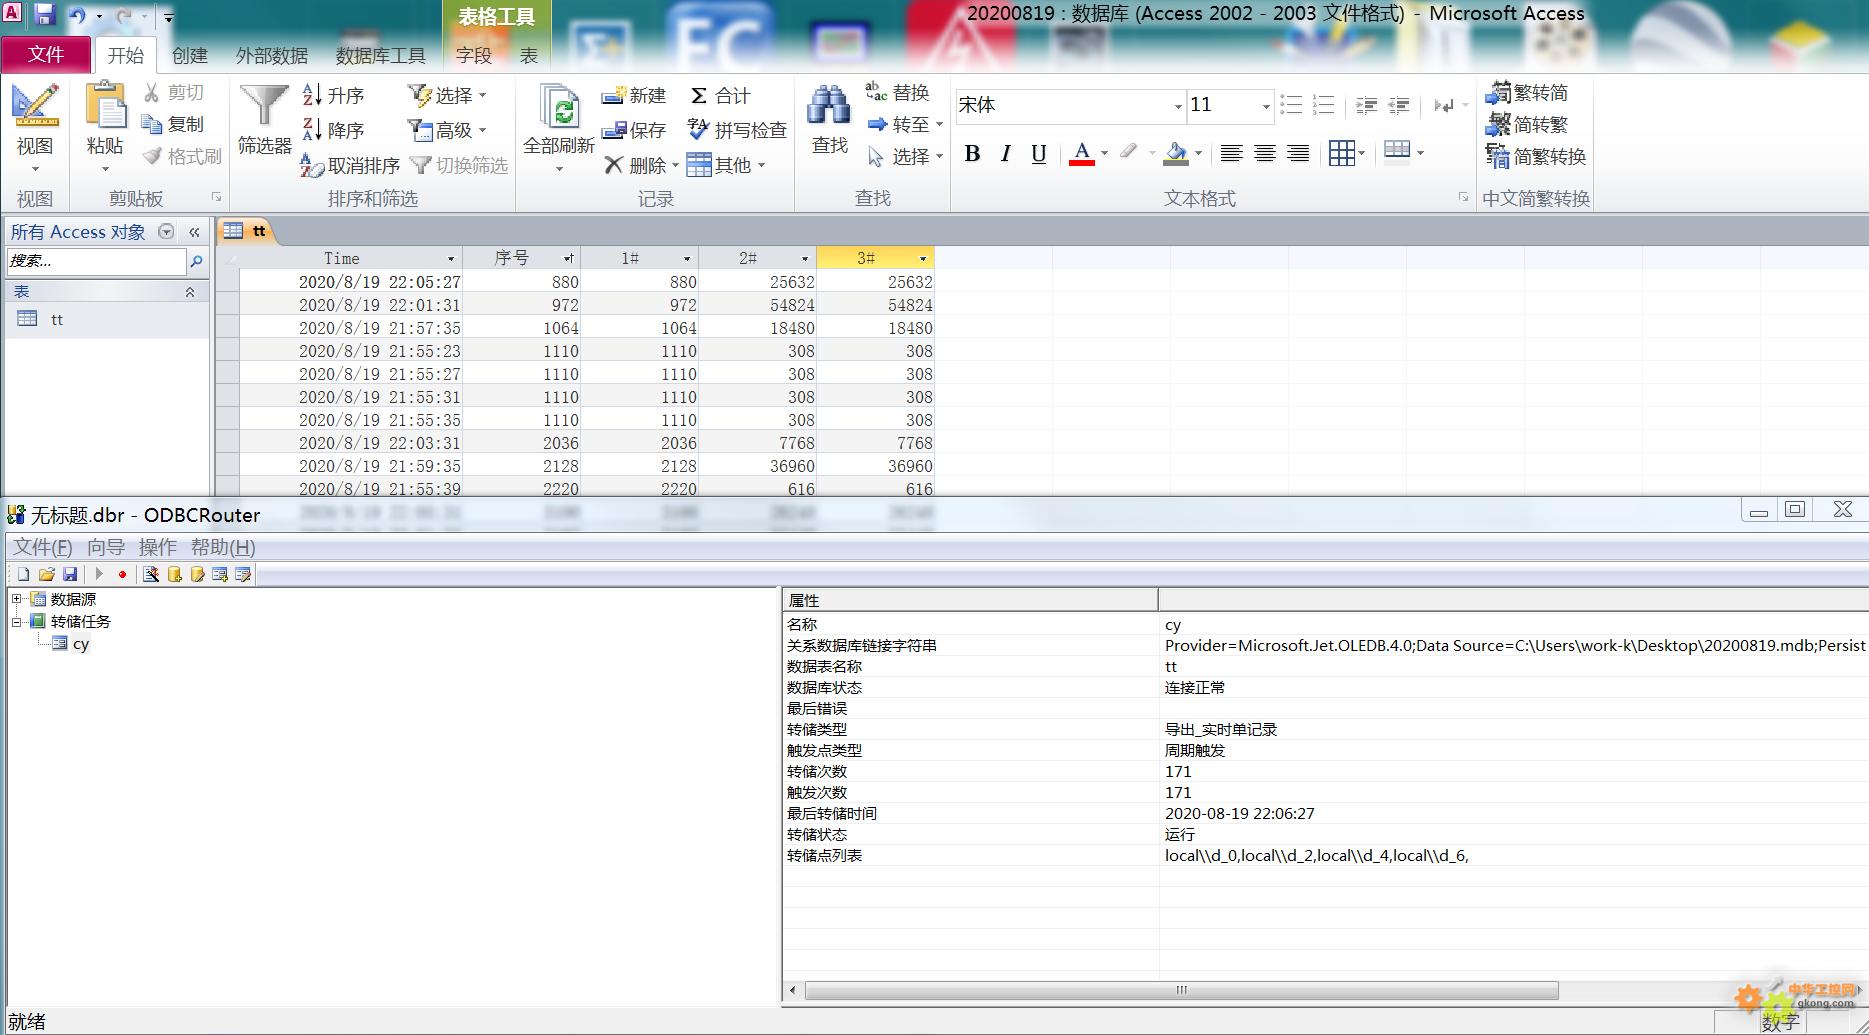Toggle align left text

pos(1232,153)
